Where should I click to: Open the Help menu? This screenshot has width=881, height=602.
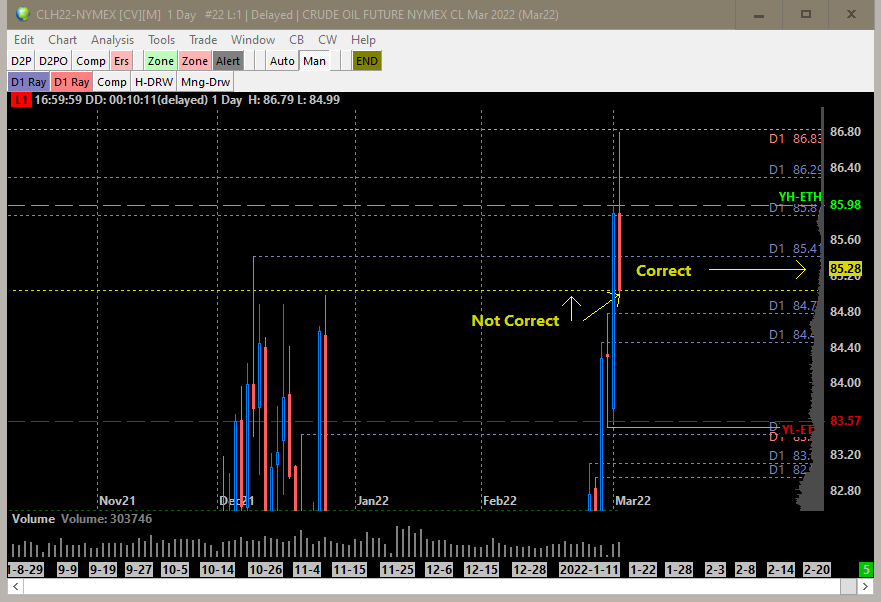click(363, 40)
